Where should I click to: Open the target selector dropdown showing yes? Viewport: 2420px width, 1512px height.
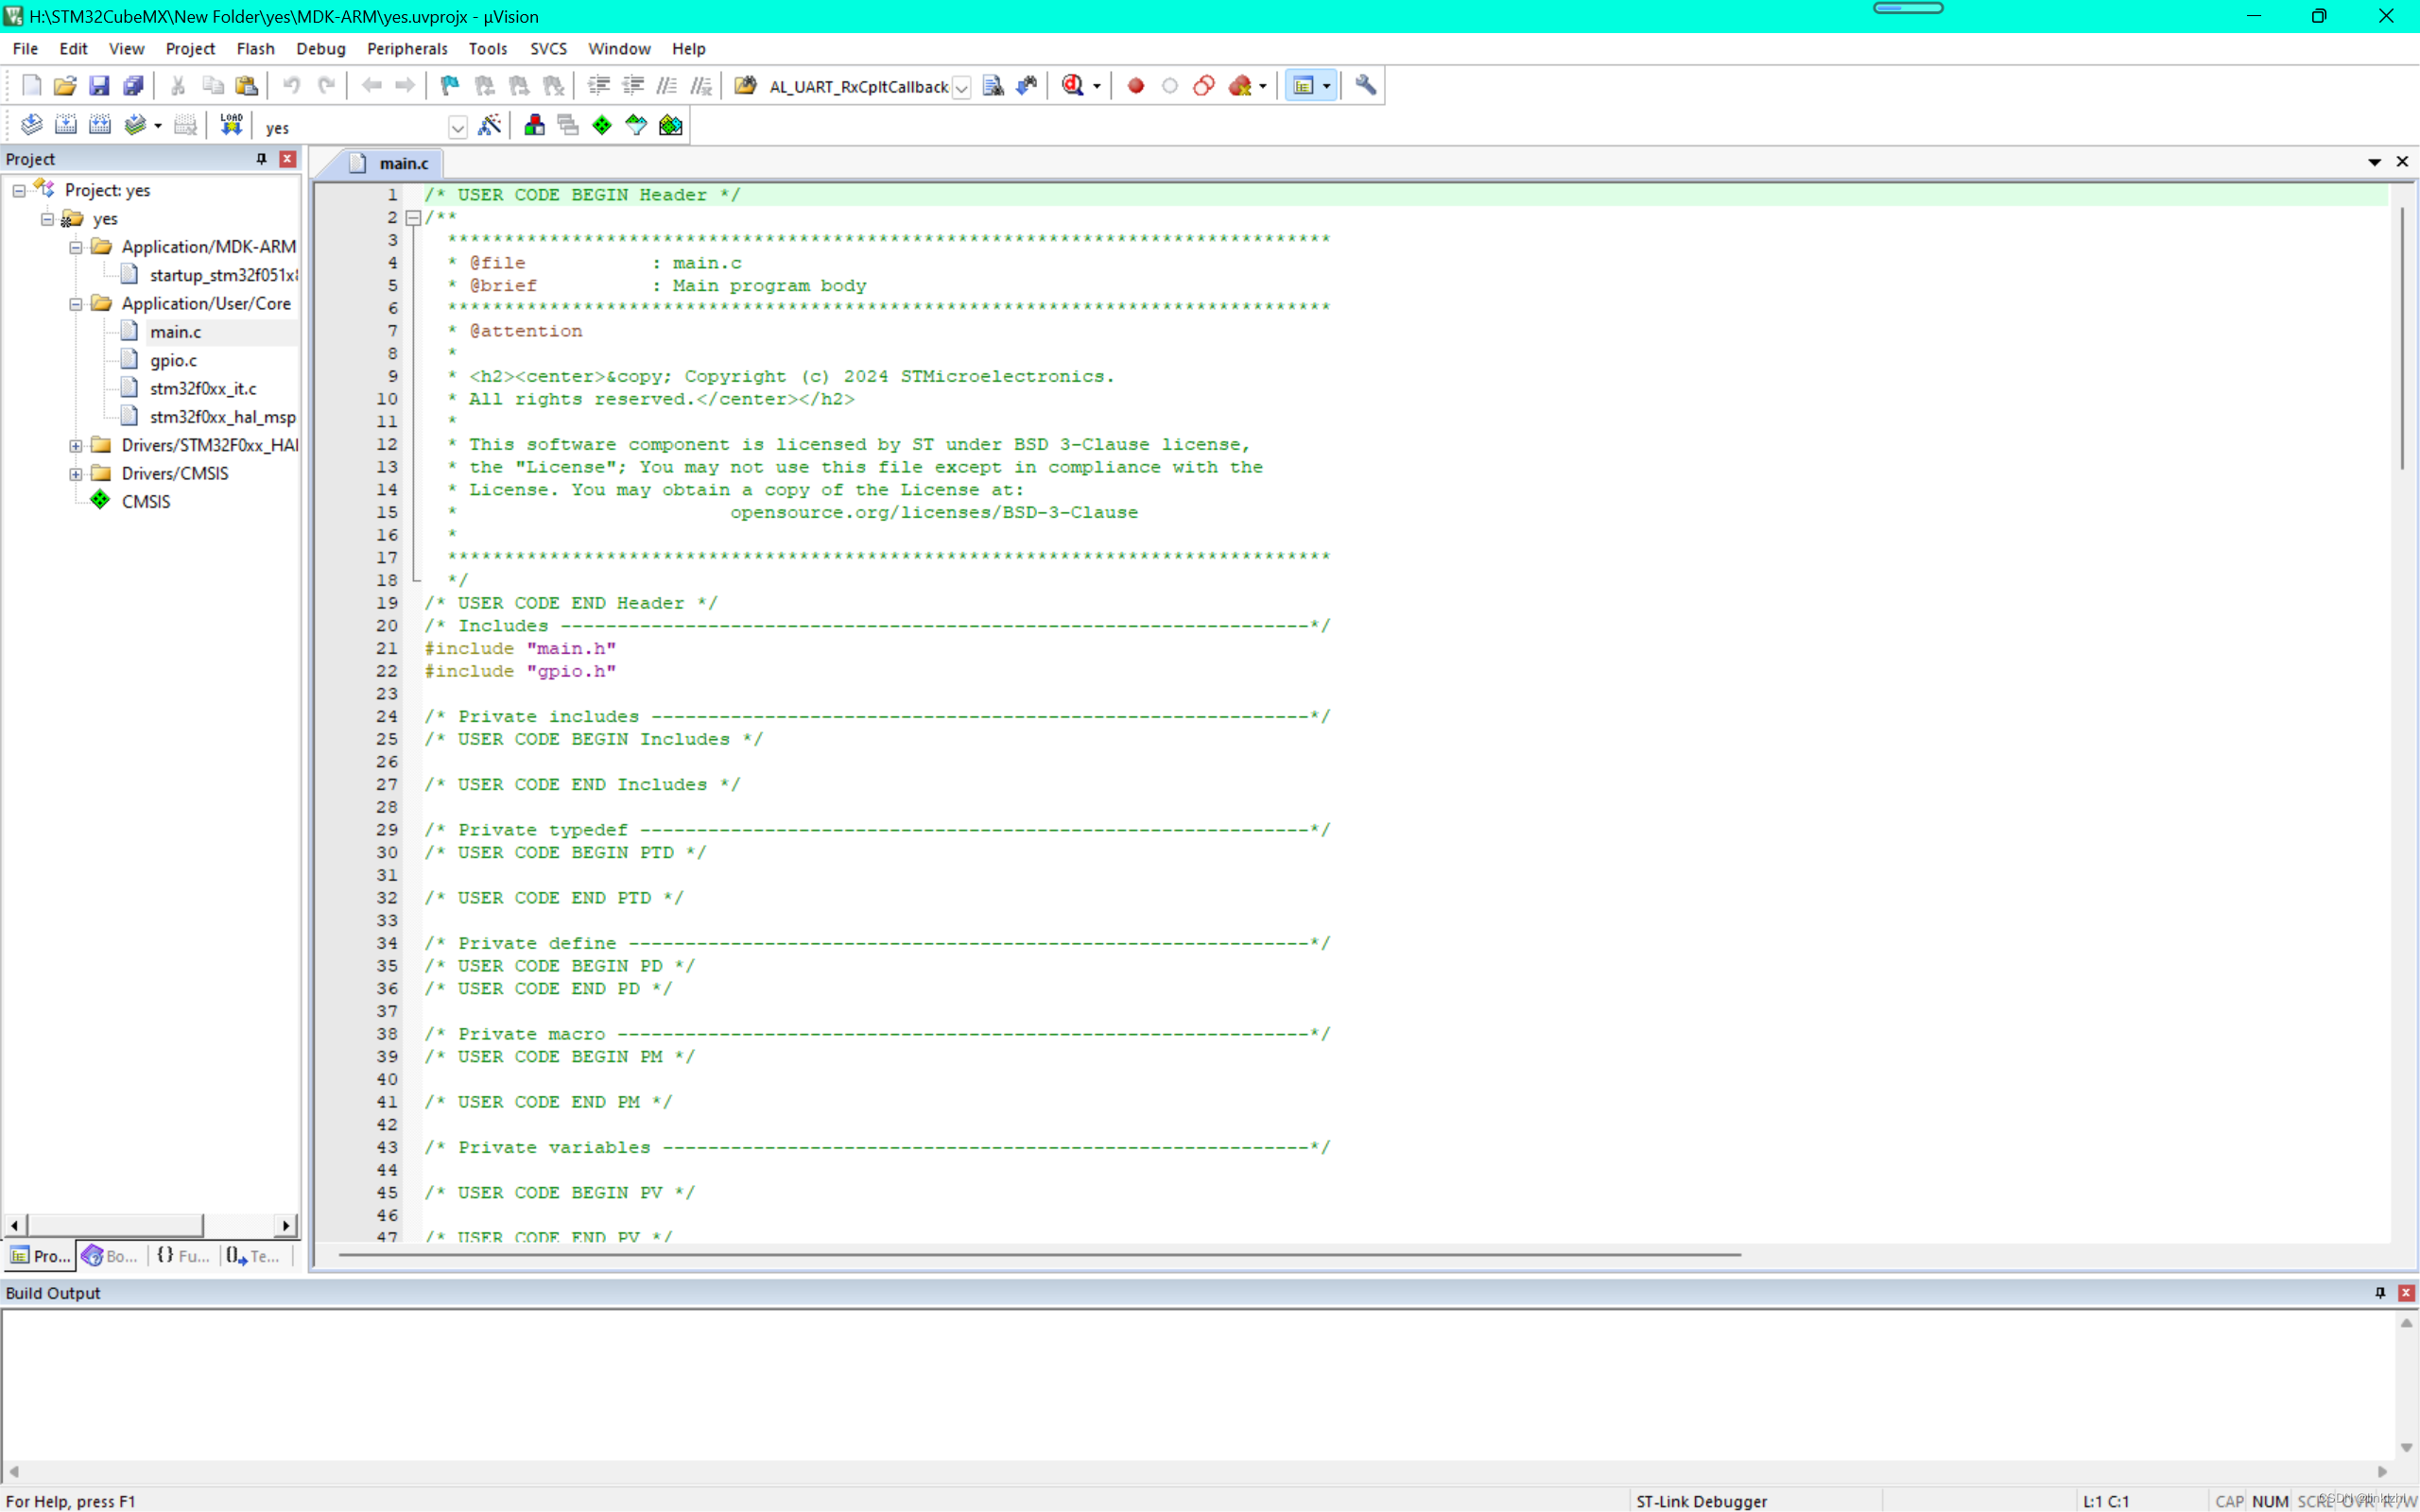tap(457, 127)
